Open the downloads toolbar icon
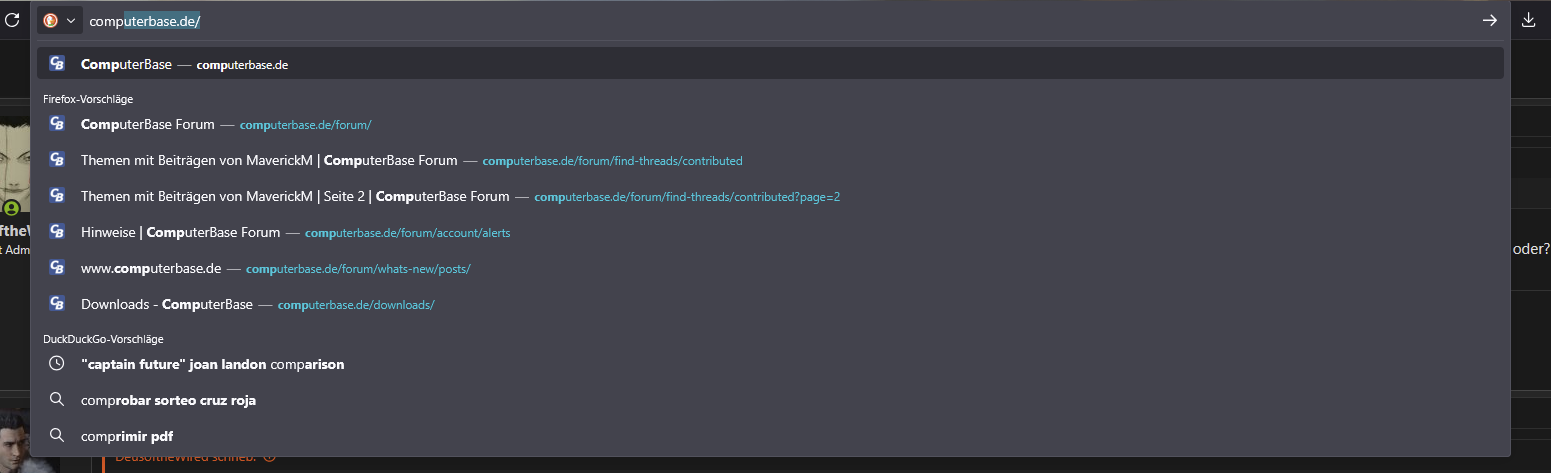 pos(1528,20)
